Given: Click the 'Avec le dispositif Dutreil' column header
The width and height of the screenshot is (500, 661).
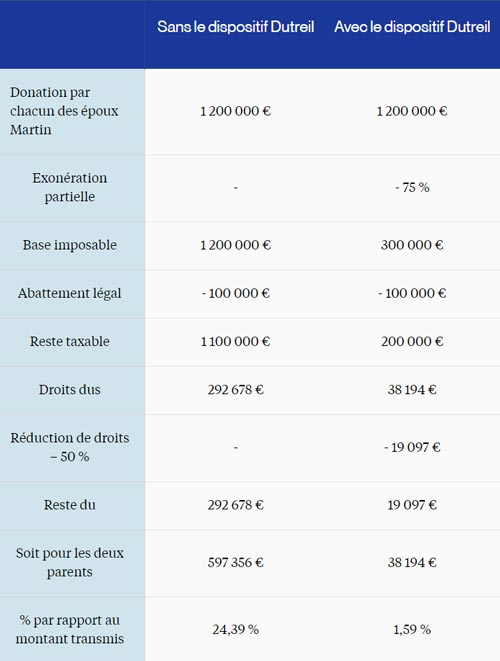Looking at the screenshot, I should (x=412, y=27).
